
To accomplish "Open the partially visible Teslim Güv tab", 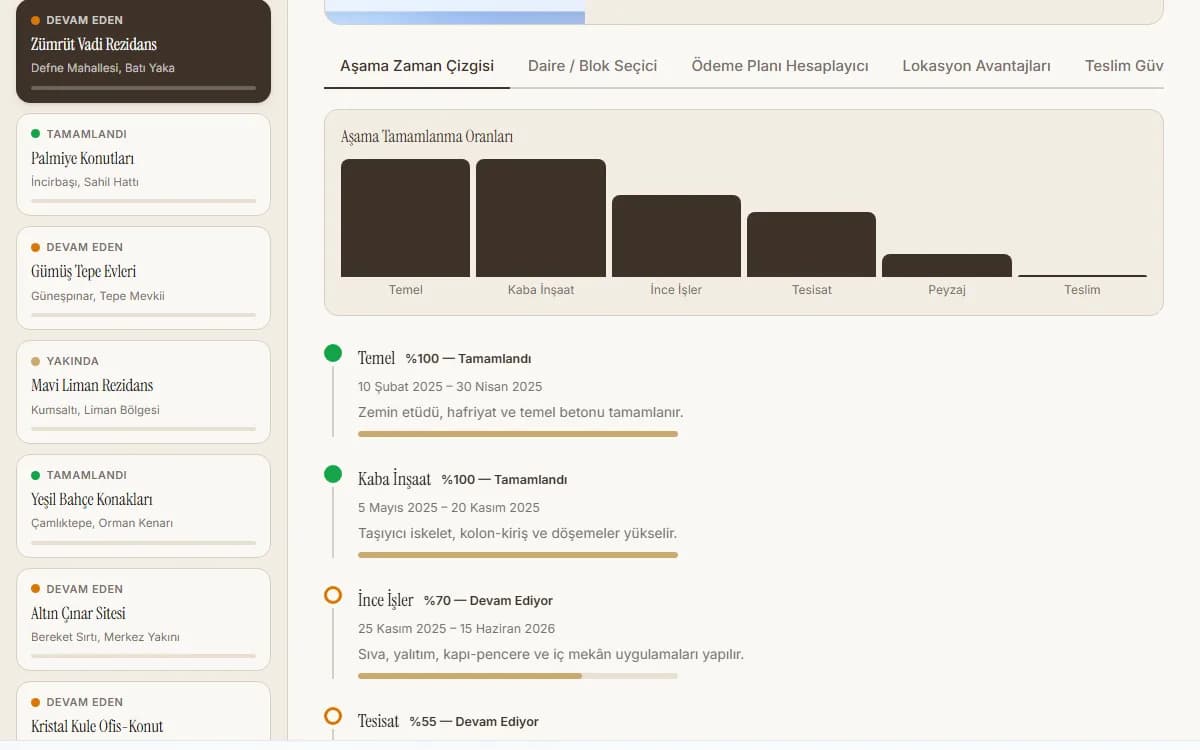I will coord(1124,66).
